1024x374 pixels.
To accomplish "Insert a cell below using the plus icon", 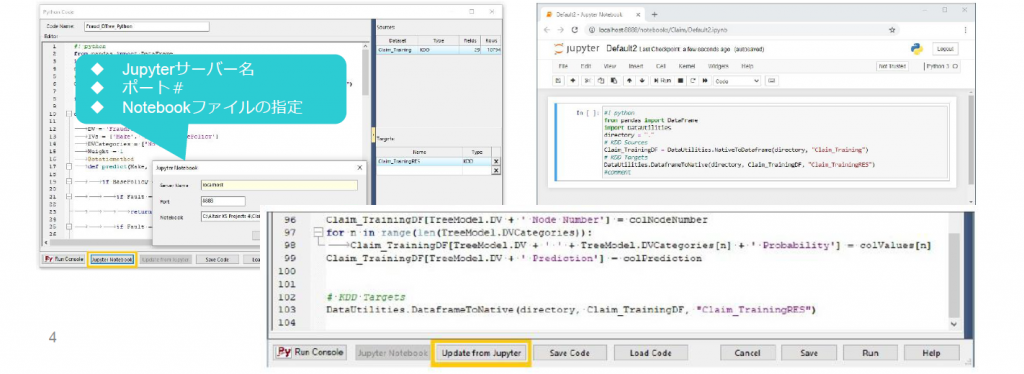I will (x=573, y=81).
